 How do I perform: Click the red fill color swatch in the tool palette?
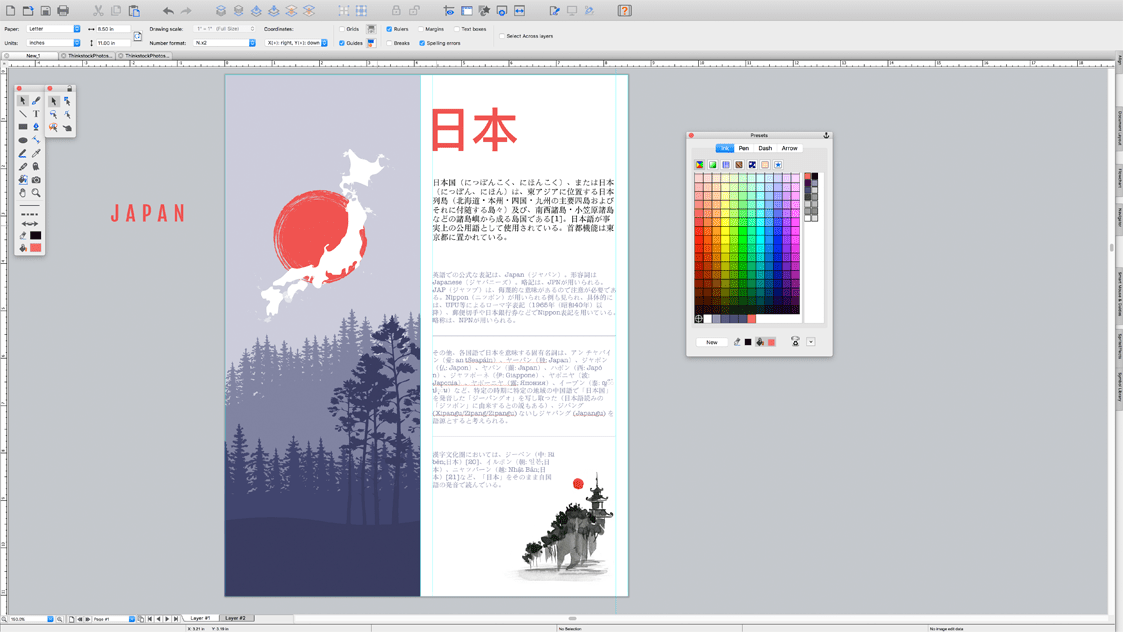point(36,248)
